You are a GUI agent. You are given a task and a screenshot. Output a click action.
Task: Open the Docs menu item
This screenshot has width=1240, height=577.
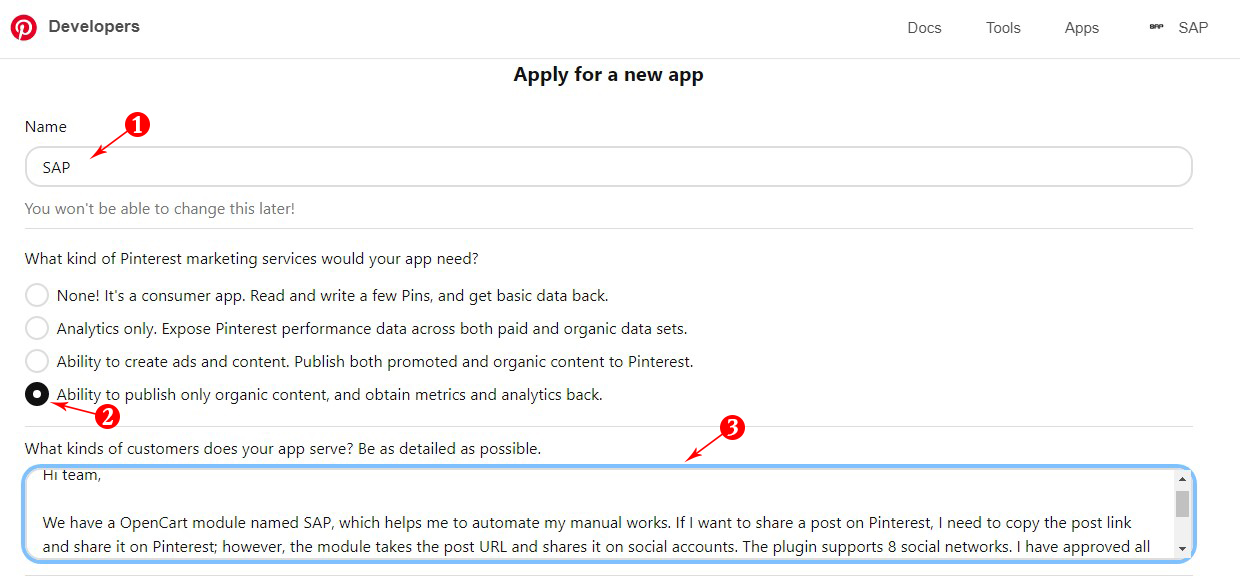coord(924,28)
